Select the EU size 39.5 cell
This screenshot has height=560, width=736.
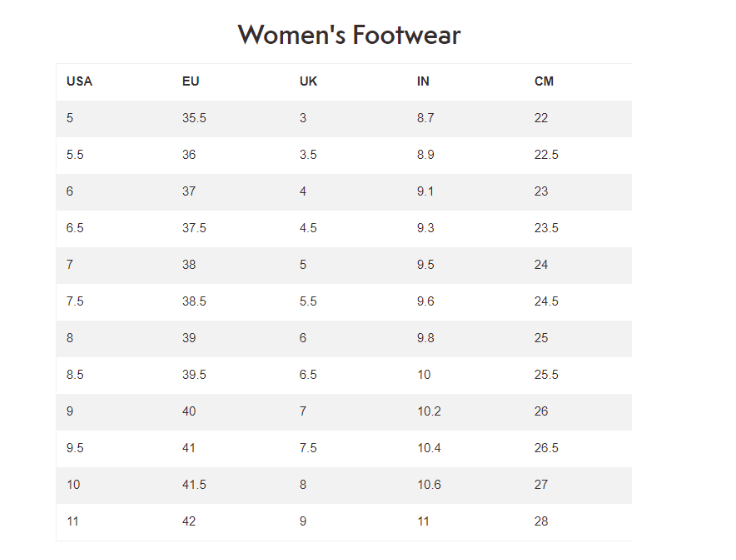194,375
